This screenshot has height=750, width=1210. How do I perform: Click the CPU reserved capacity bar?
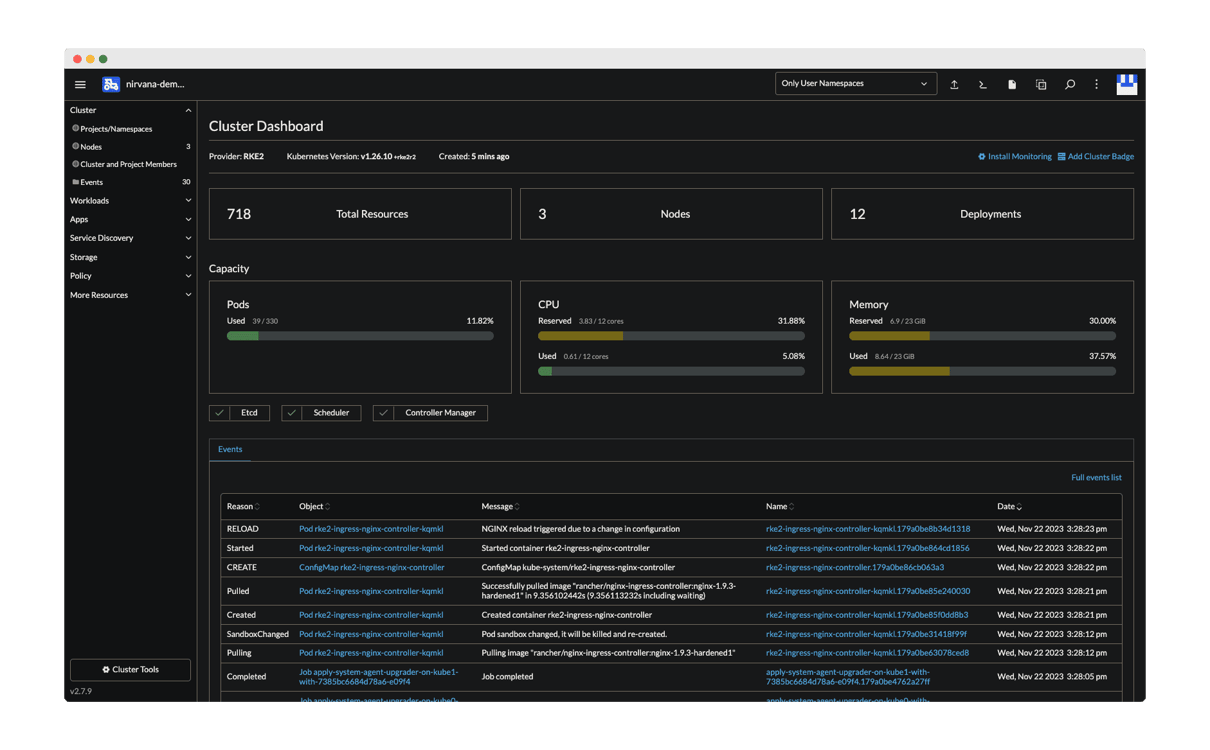[671, 336]
